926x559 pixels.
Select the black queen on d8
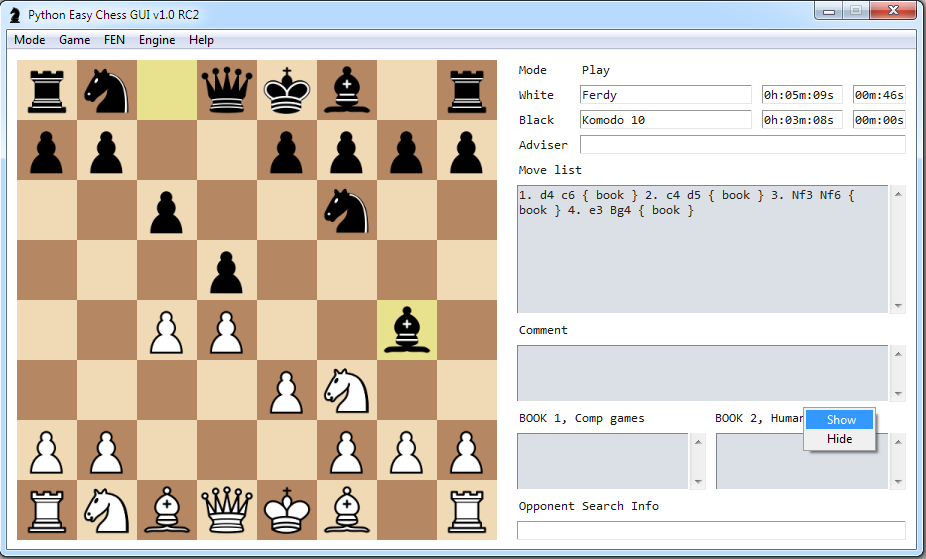tap(227, 90)
